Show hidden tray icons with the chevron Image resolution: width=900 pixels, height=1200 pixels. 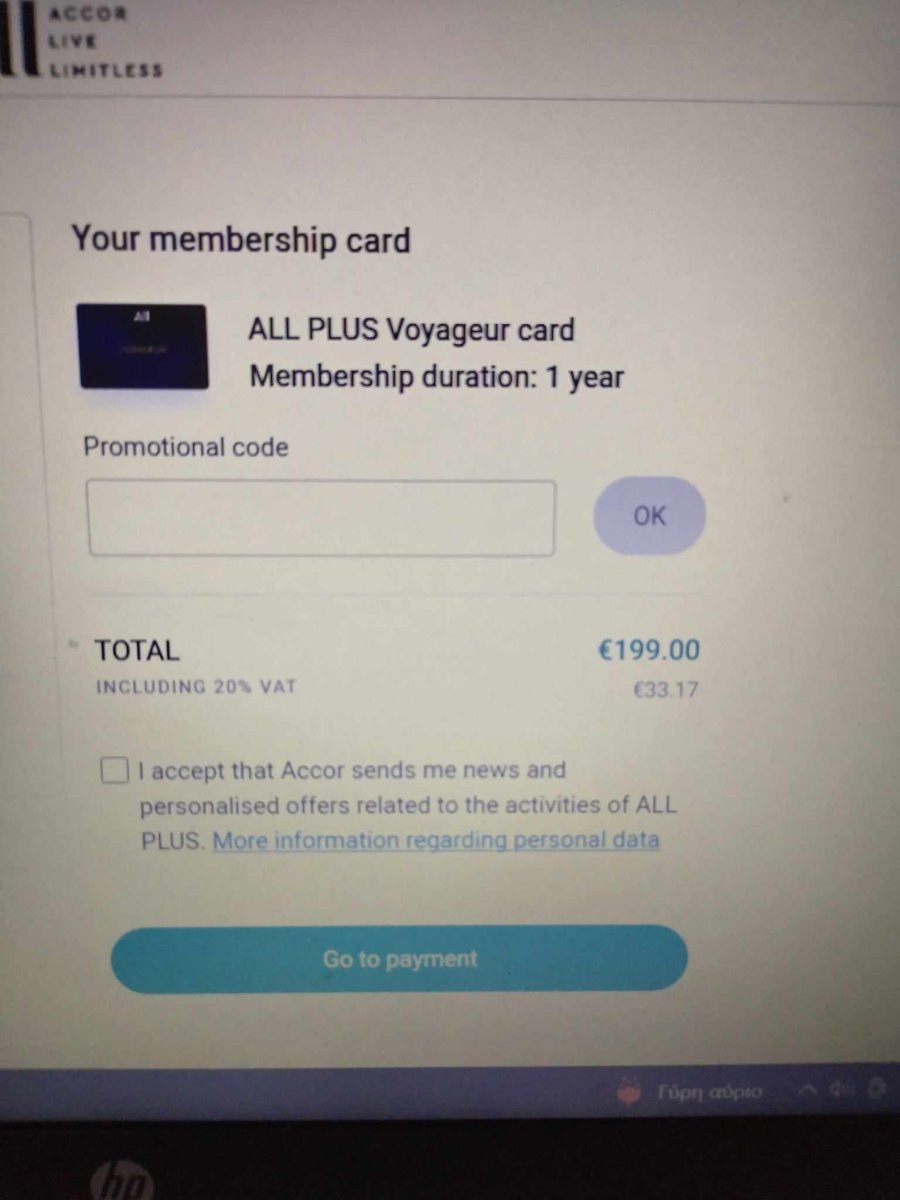click(x=806, y=1091)
